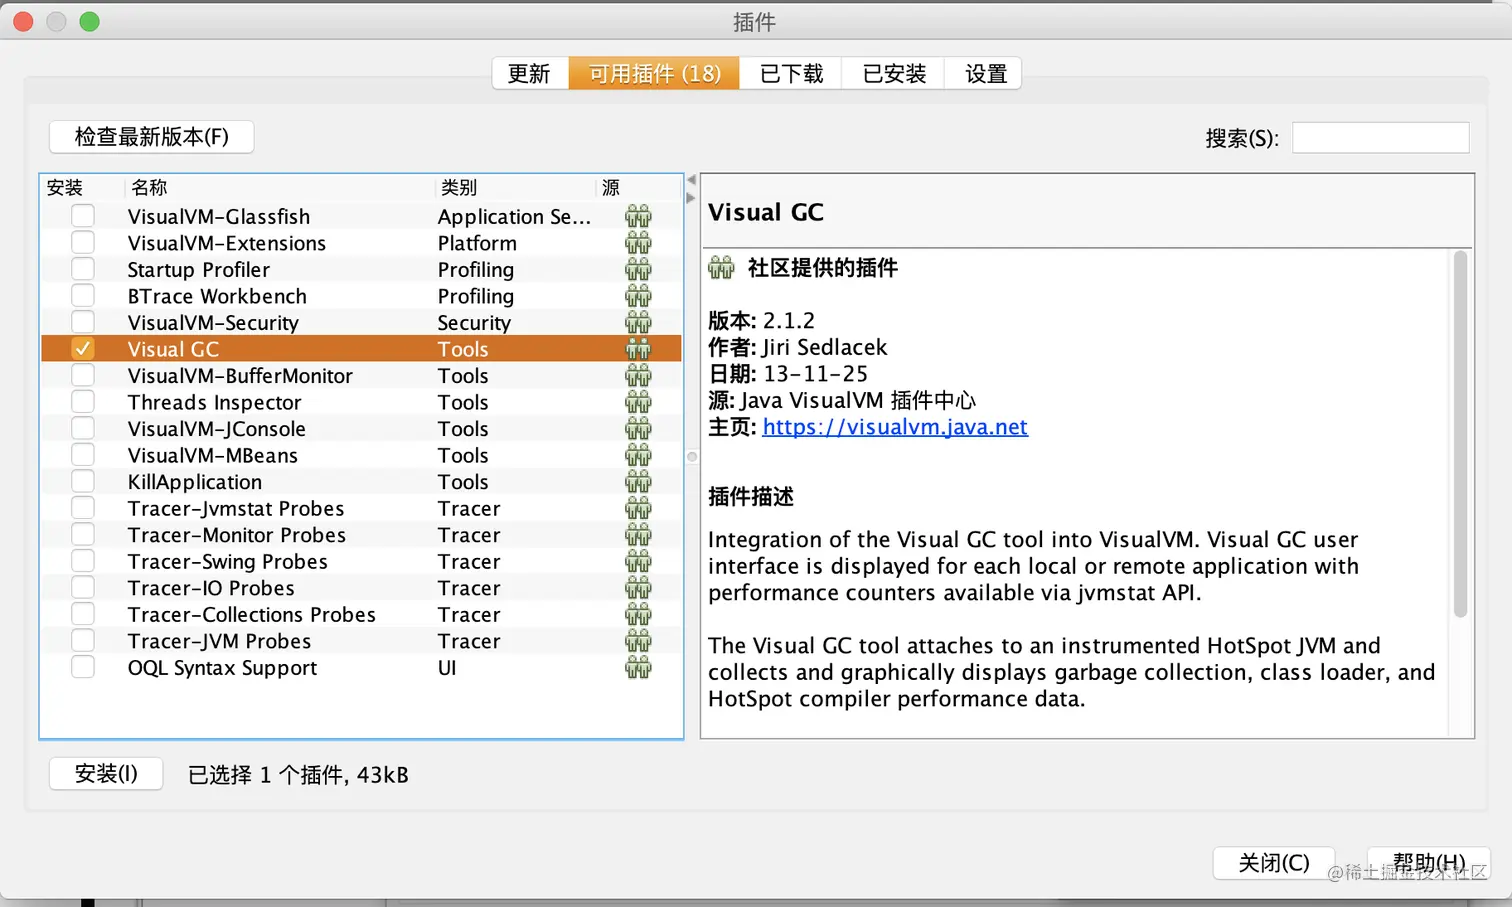Check the Startup Profiler install checkbox
The height and width of the screenshot is (907, 1512).
point(83,269)
